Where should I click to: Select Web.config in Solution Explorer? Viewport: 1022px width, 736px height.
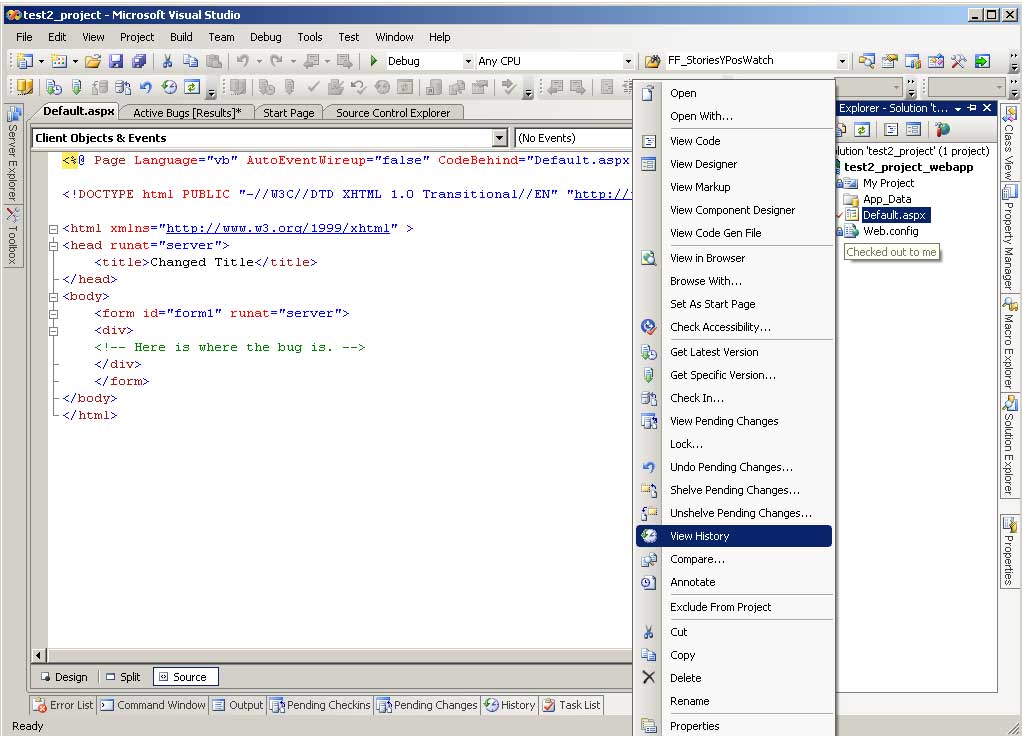tap(890, 231)
